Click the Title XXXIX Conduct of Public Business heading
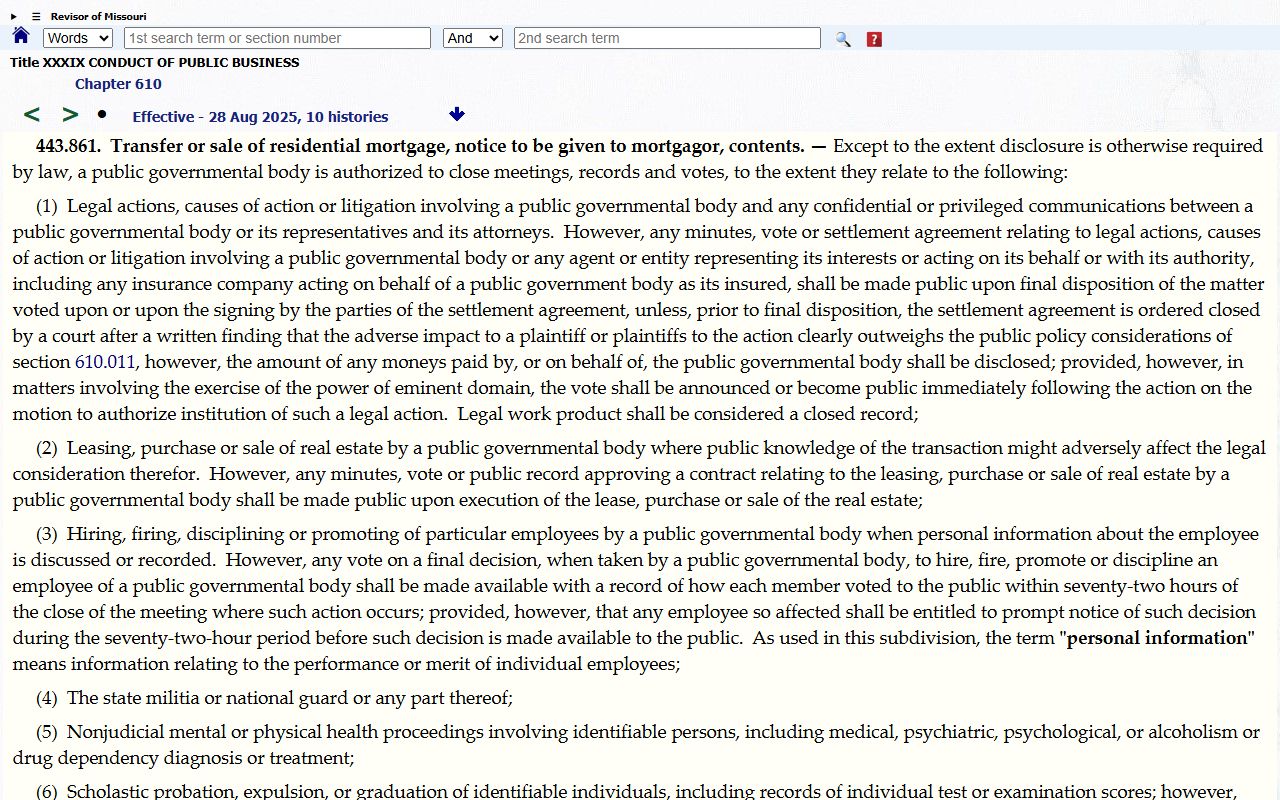The width and height of the screenshot is (1280, 800). tap(155, 62)
